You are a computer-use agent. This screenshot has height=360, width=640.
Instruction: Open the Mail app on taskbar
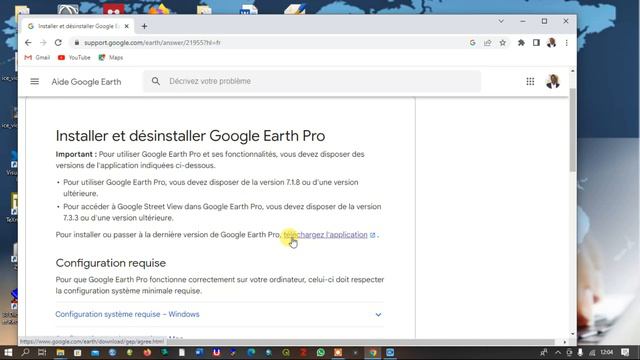[x=95, y=353]
